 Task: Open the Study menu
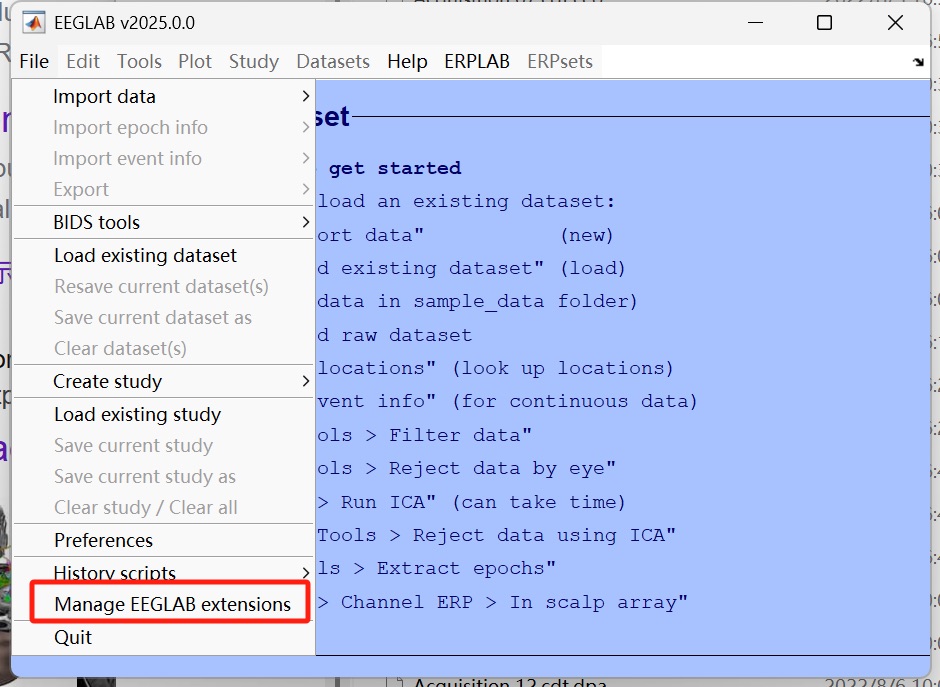coord(253,61)
